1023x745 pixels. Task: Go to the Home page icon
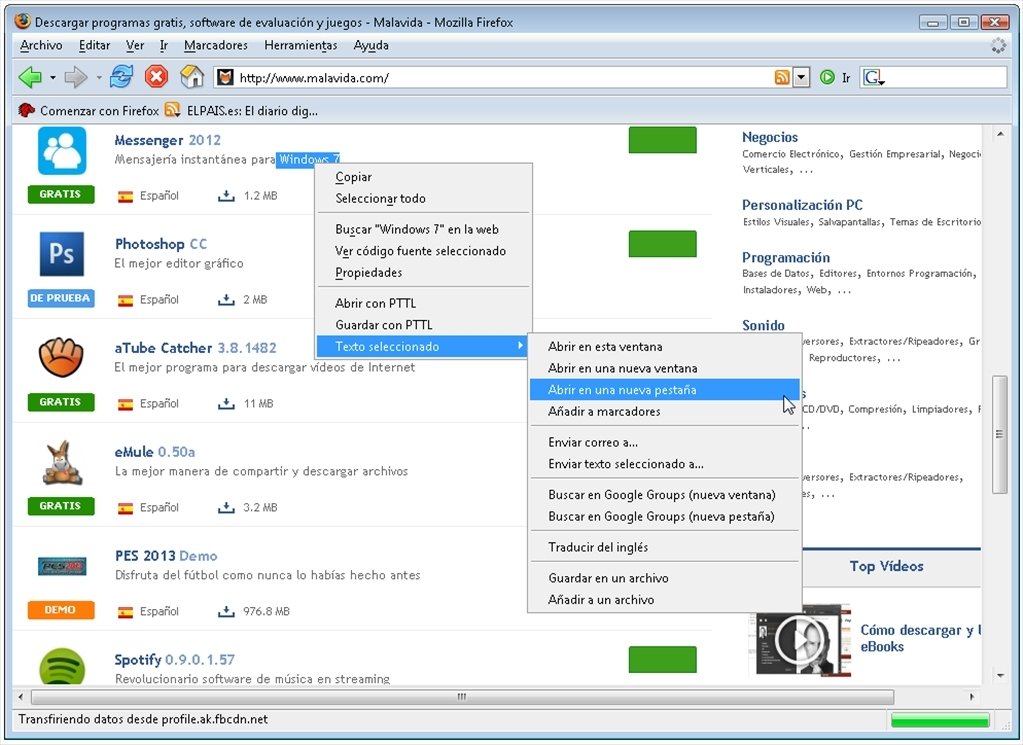coord(192,77)
